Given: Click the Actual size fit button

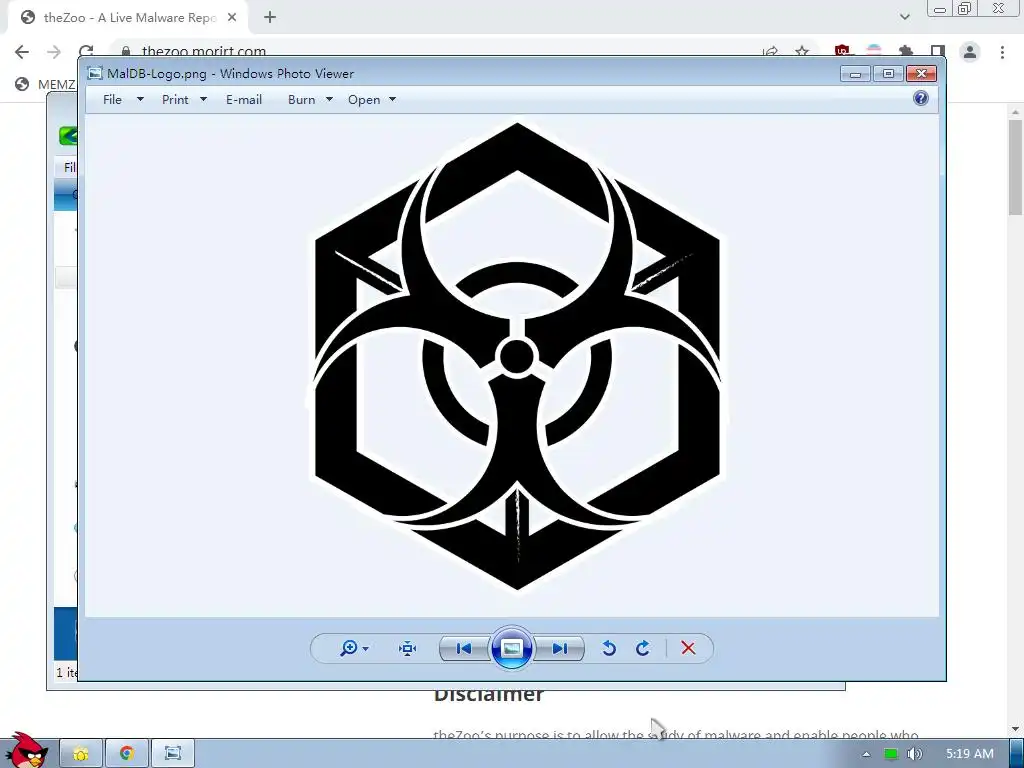Looking at the screenshot, I should (408, 648).
